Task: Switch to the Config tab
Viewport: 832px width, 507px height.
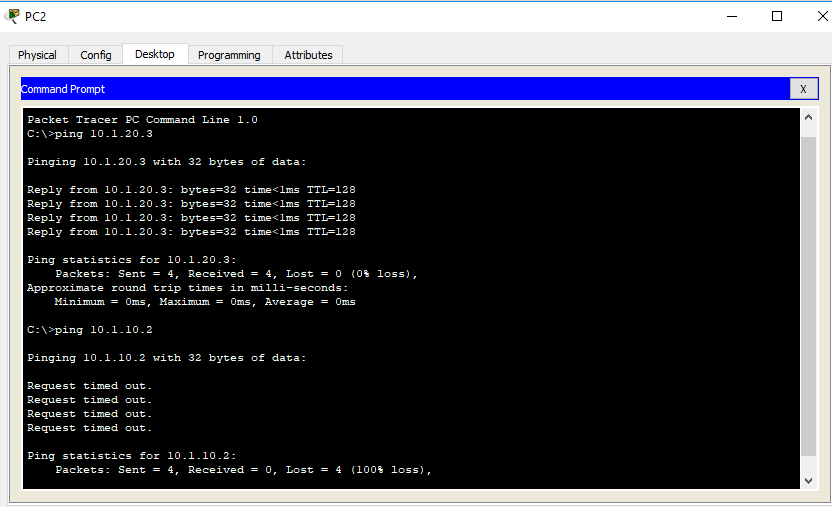Action: pyautogui.click(x=96, y=55)
